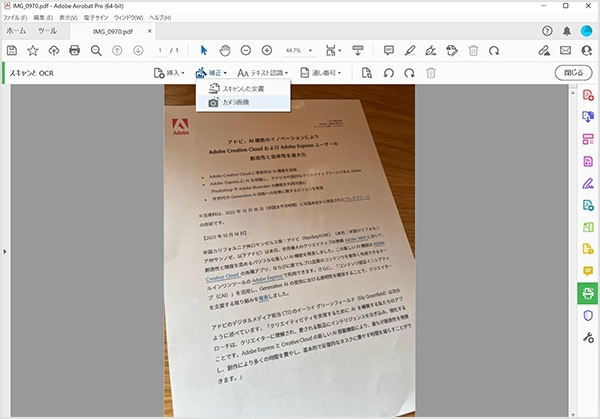Collapse the 補正 (Enhance) dropdown

click(x=211, y=73)
